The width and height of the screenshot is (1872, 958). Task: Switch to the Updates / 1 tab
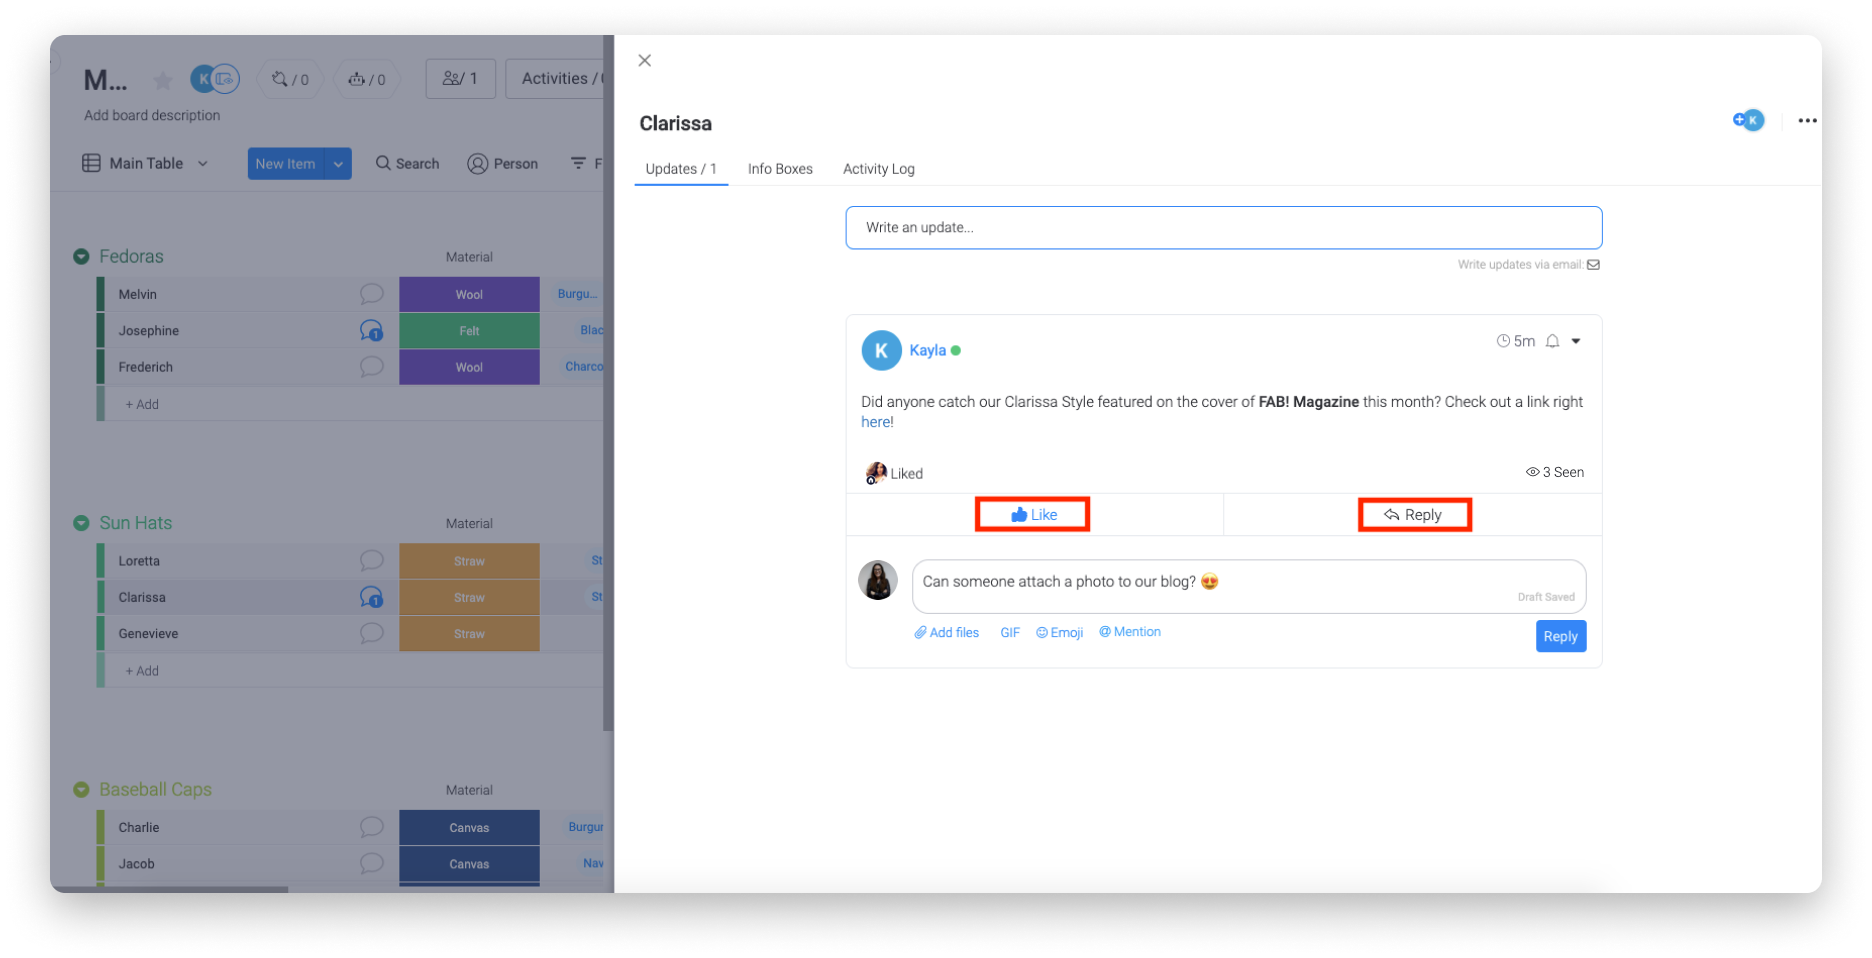[x=681, y=169]
